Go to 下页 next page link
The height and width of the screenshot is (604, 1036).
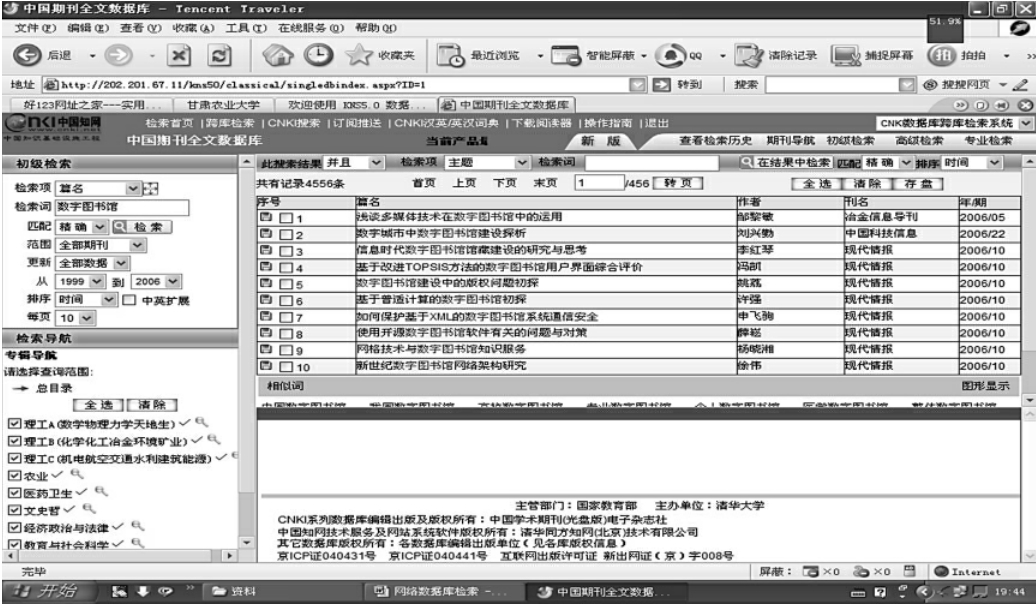click(x=505, y=183)
